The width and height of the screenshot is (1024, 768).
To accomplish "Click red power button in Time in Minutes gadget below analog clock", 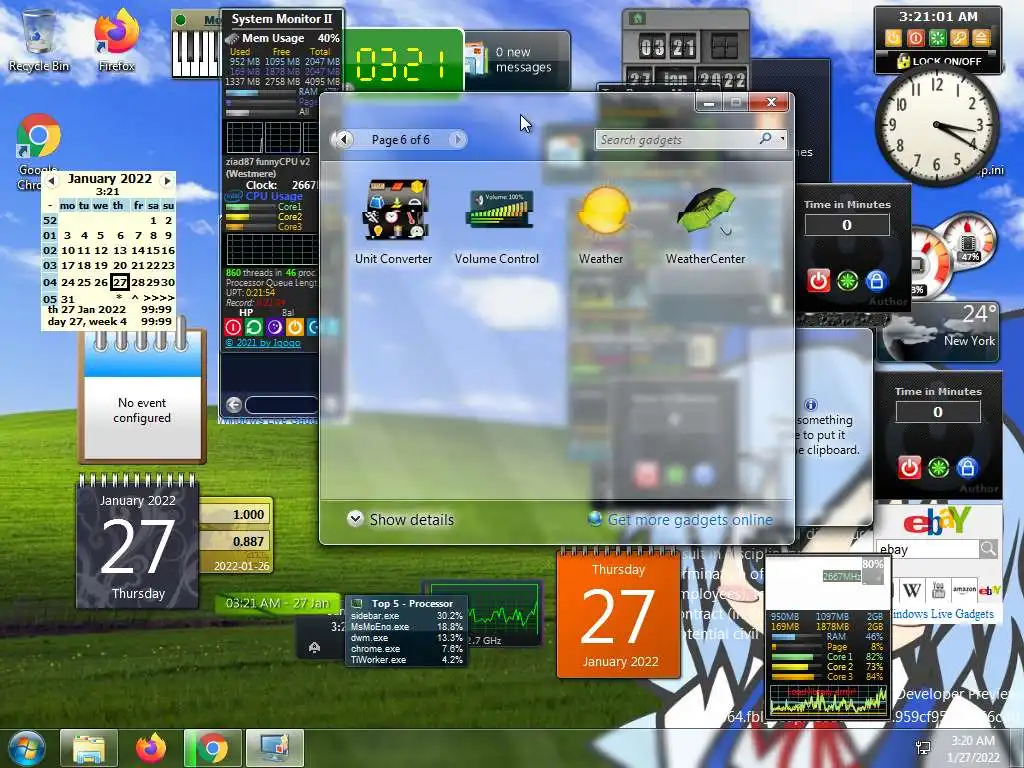I will pyautogui.click(x=818, y=281).
